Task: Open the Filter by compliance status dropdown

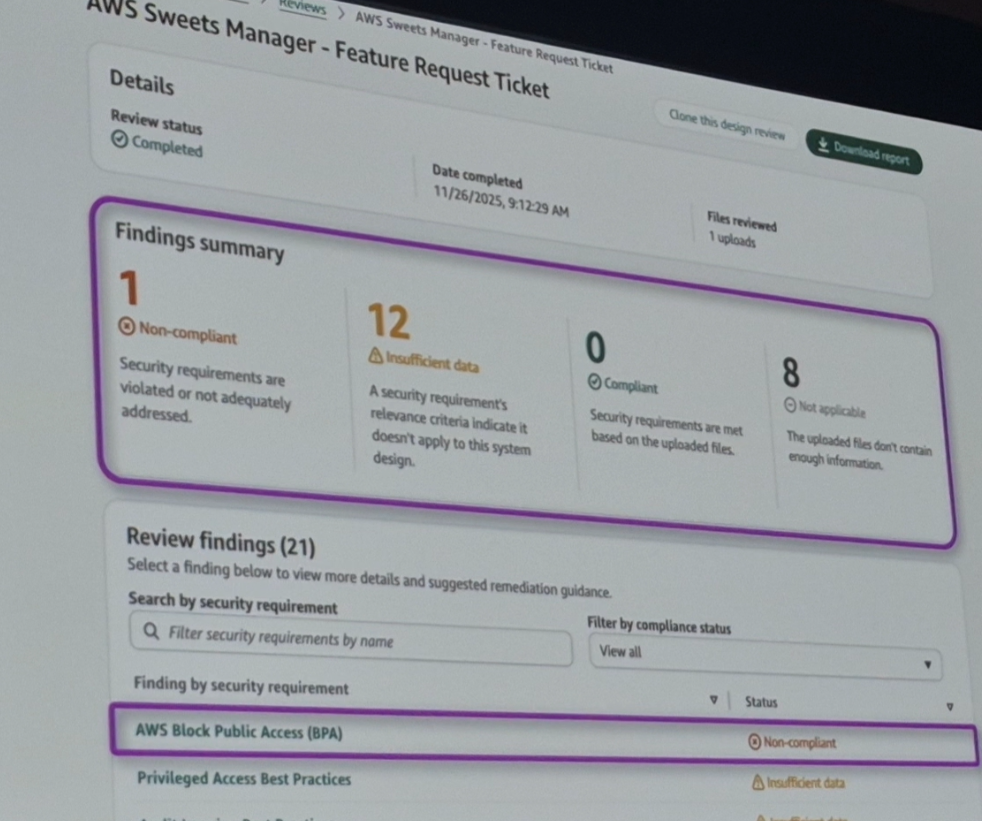Action: point(764,657)
